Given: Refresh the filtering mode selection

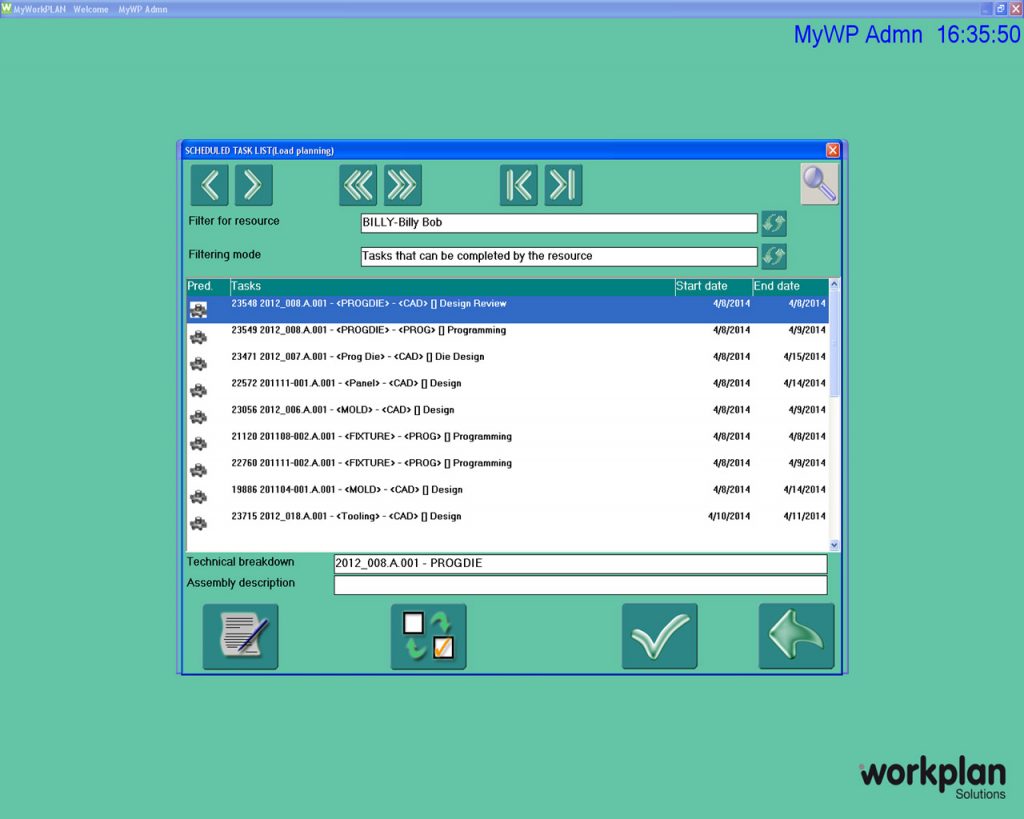Looking at the screenshot, I should pyautogui.click(x=774, y=256).
